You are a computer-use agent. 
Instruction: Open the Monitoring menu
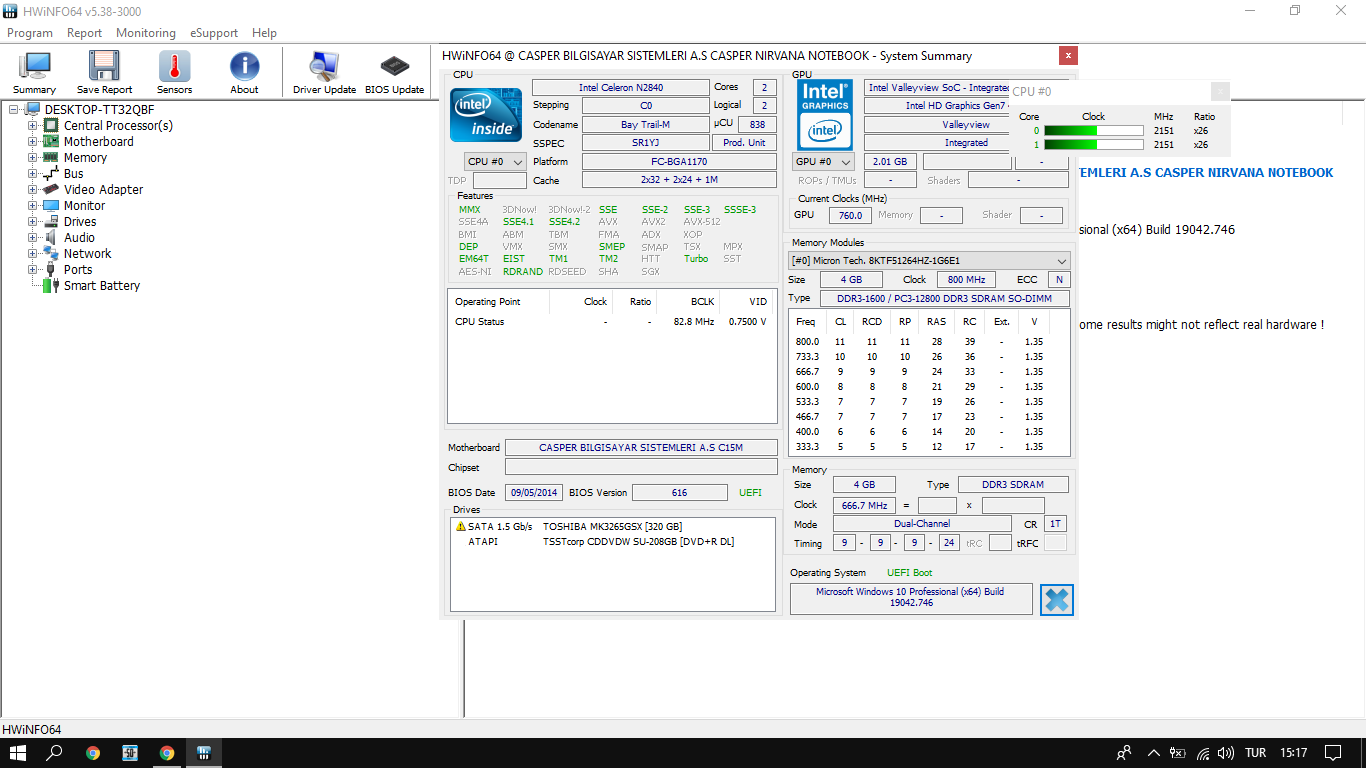(x=145, y=33)
